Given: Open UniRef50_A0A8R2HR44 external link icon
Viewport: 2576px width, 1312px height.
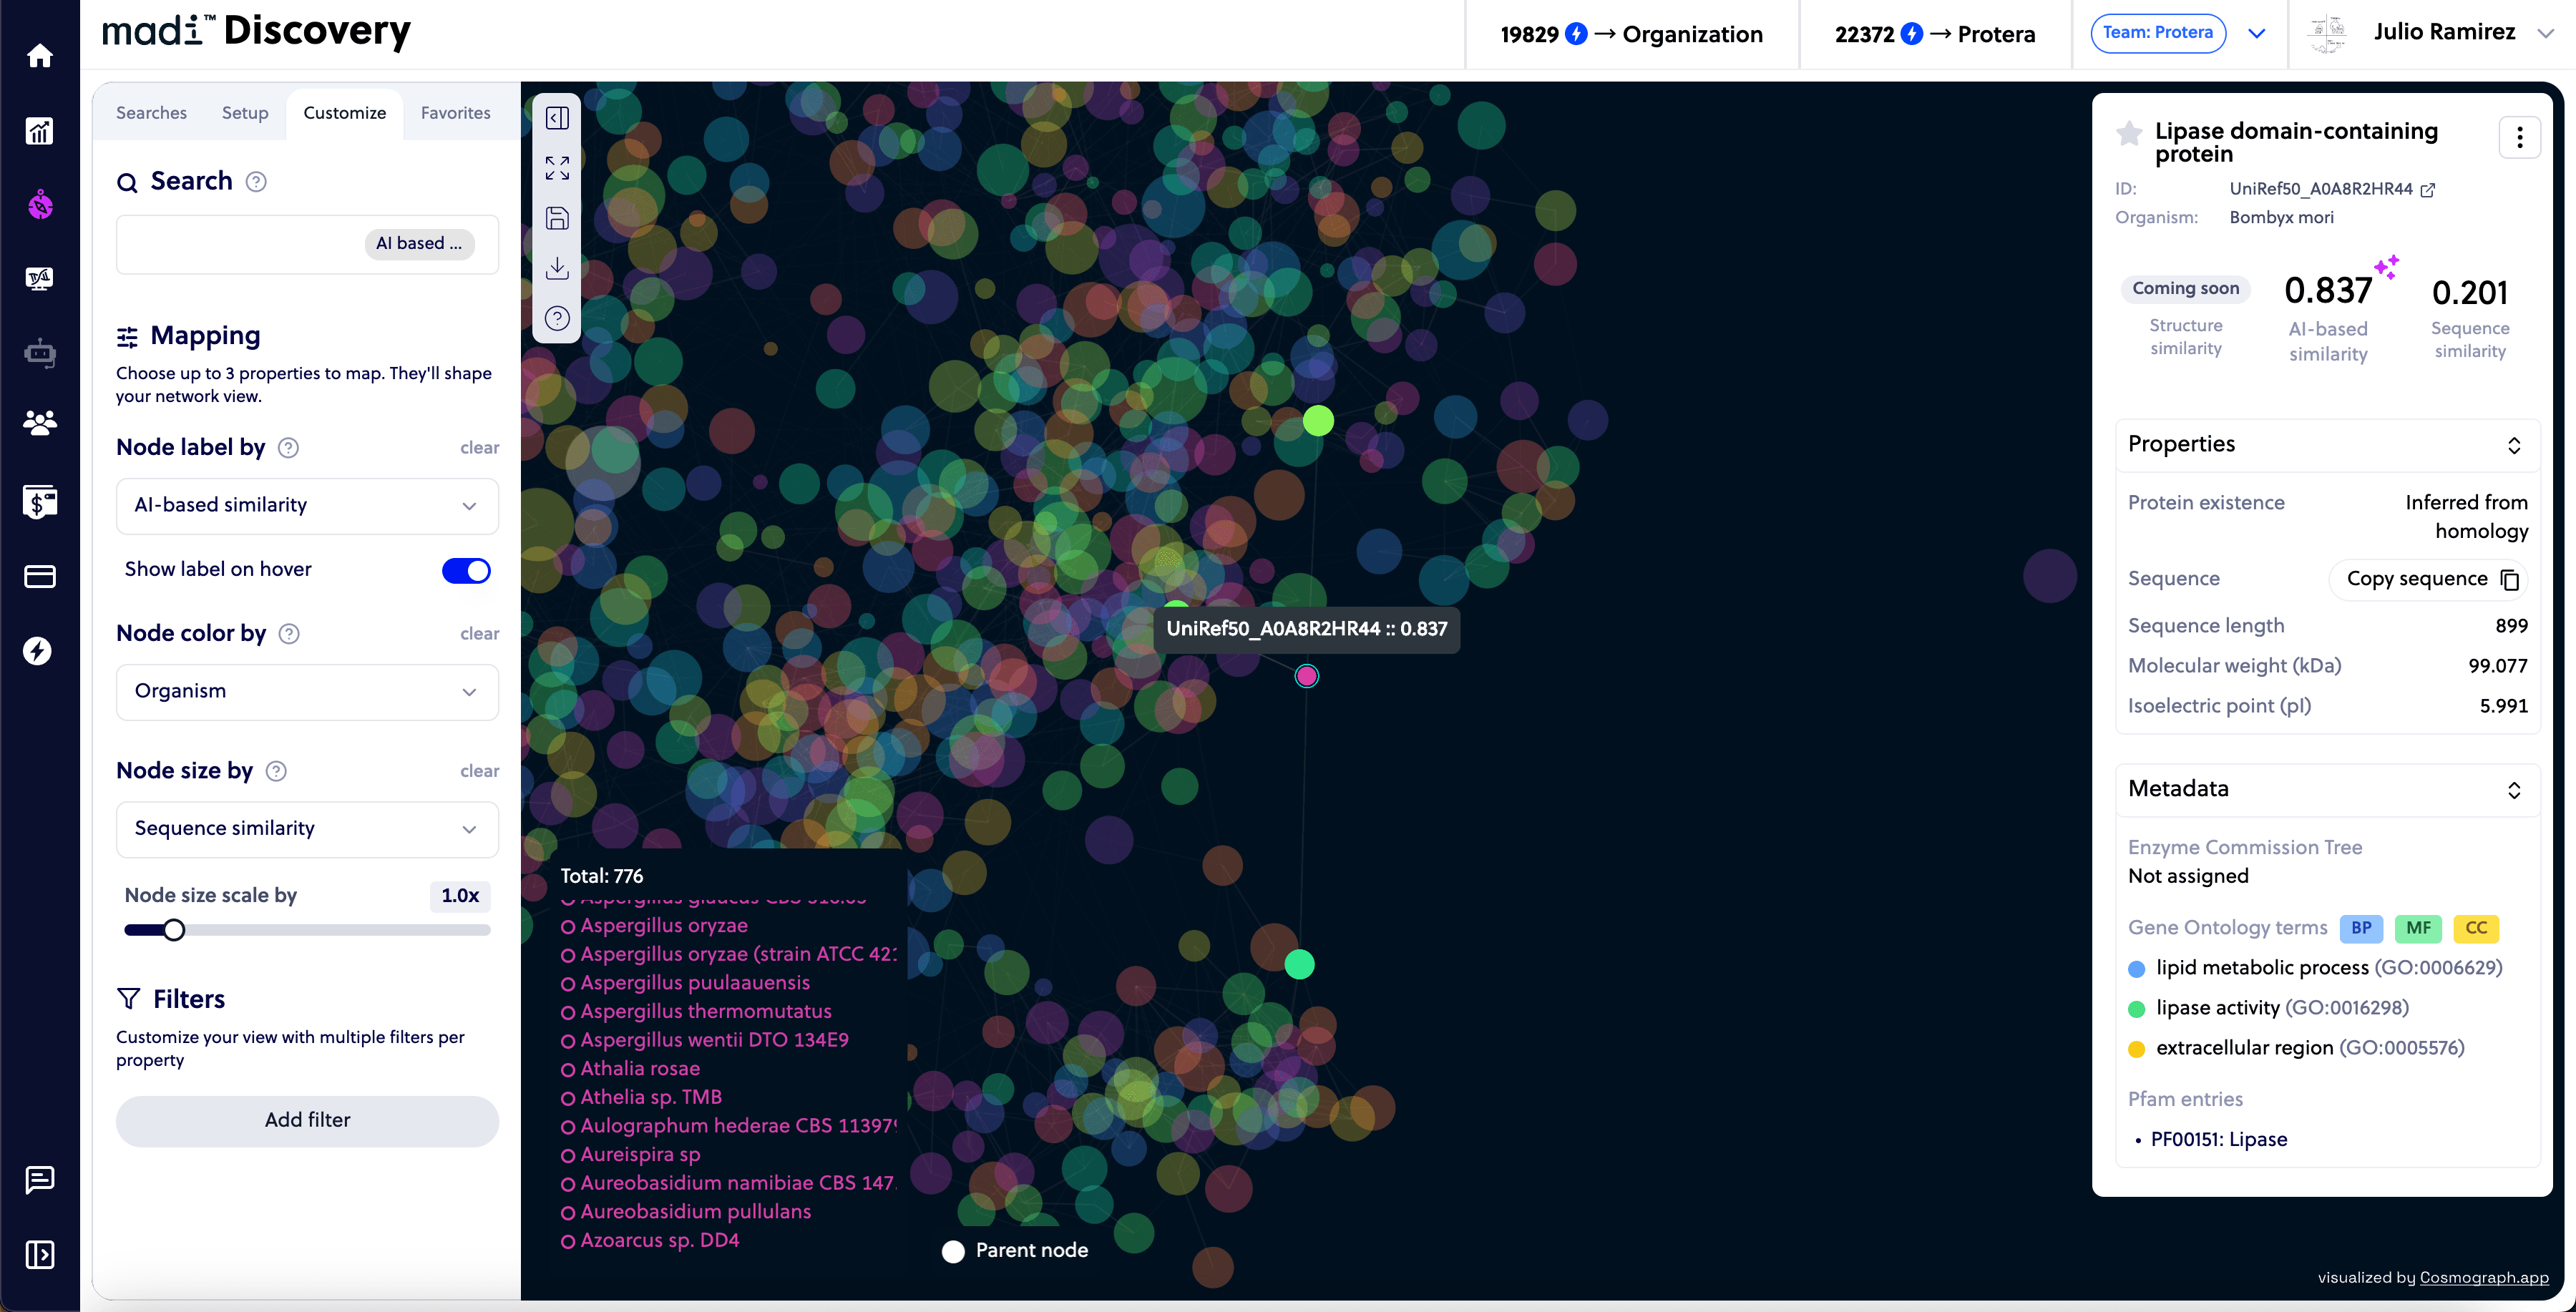Looking at the screenshot, I should tap(2427, 190).
